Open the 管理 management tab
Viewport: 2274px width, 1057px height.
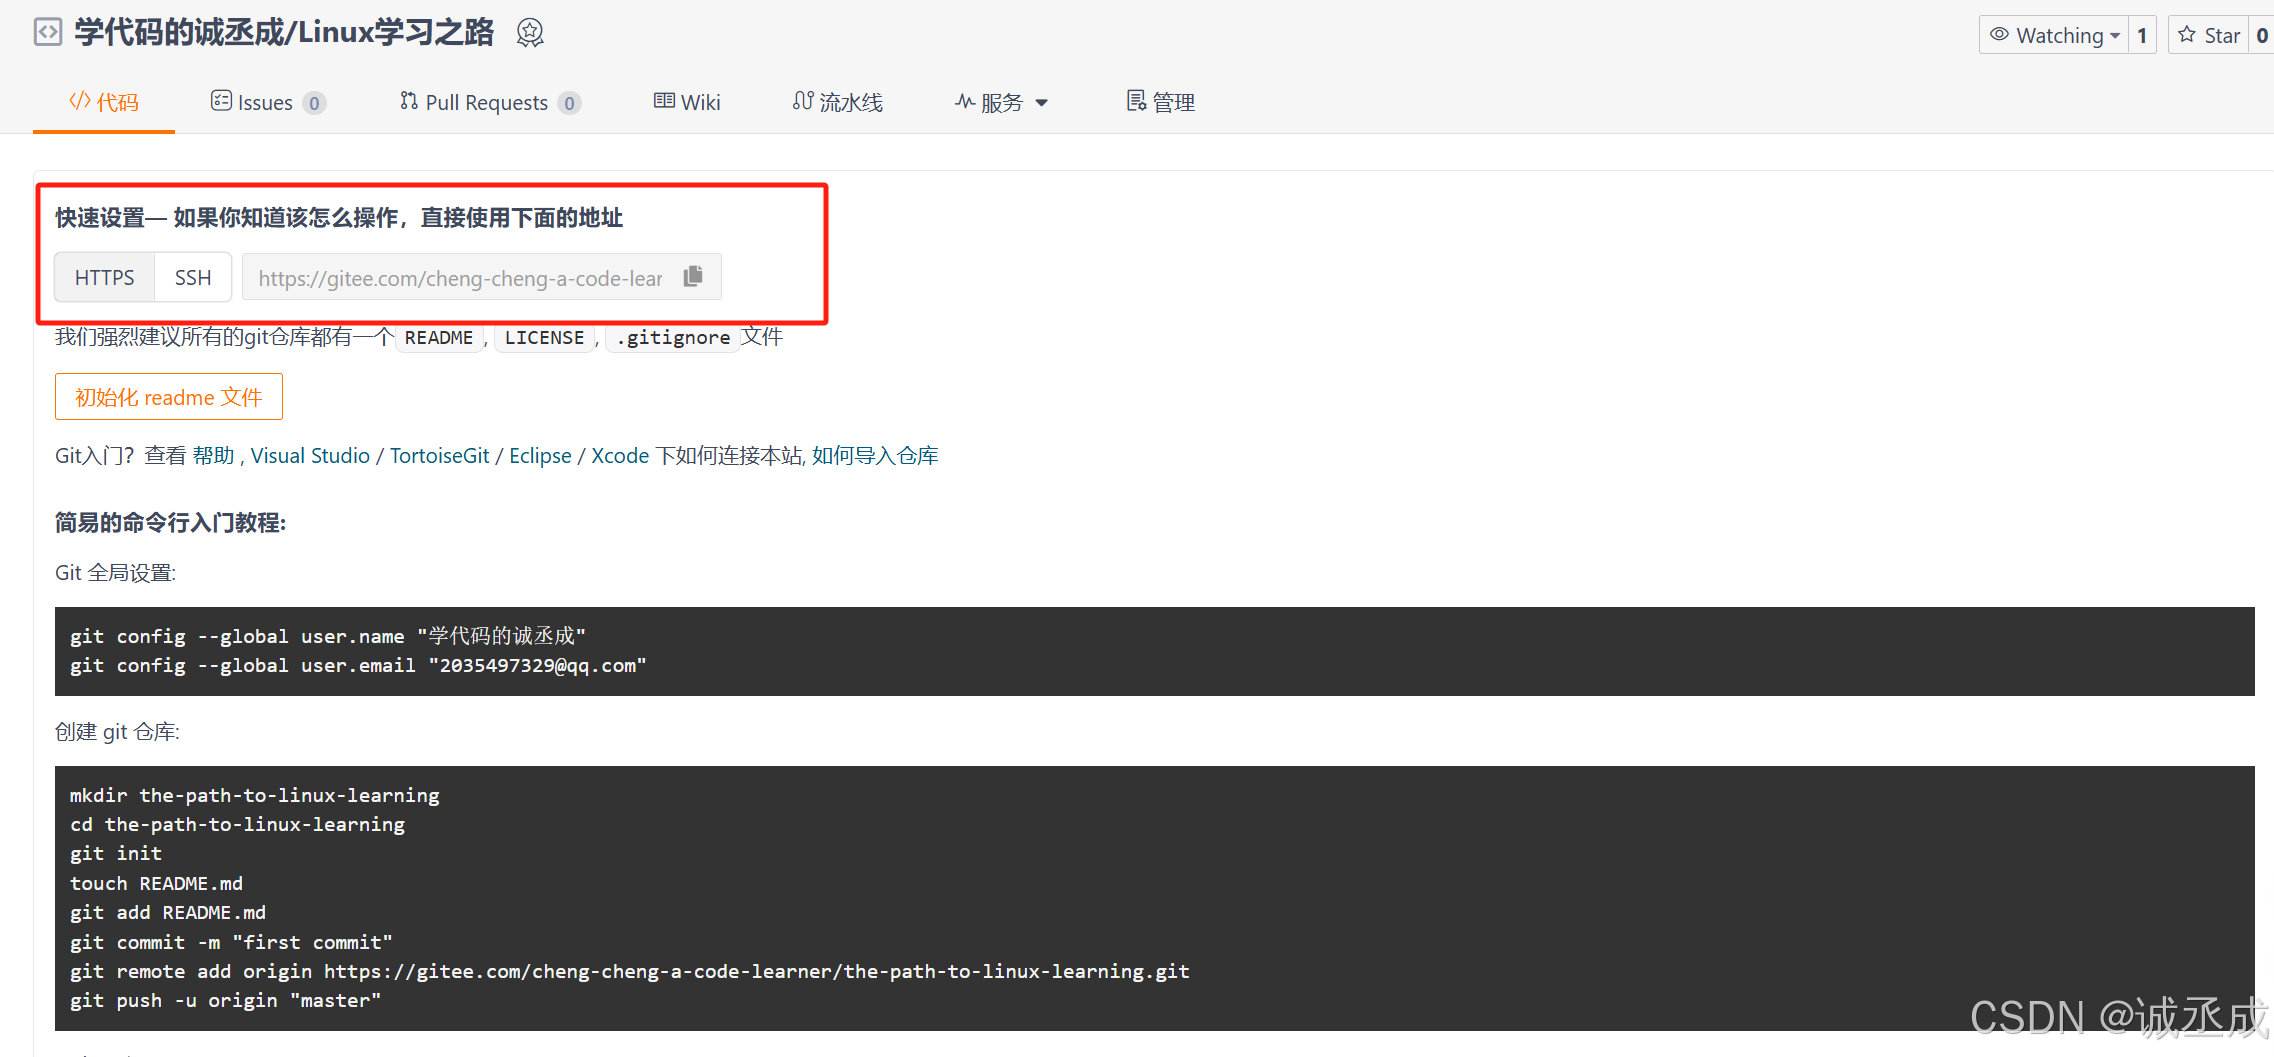(1161, 102)
